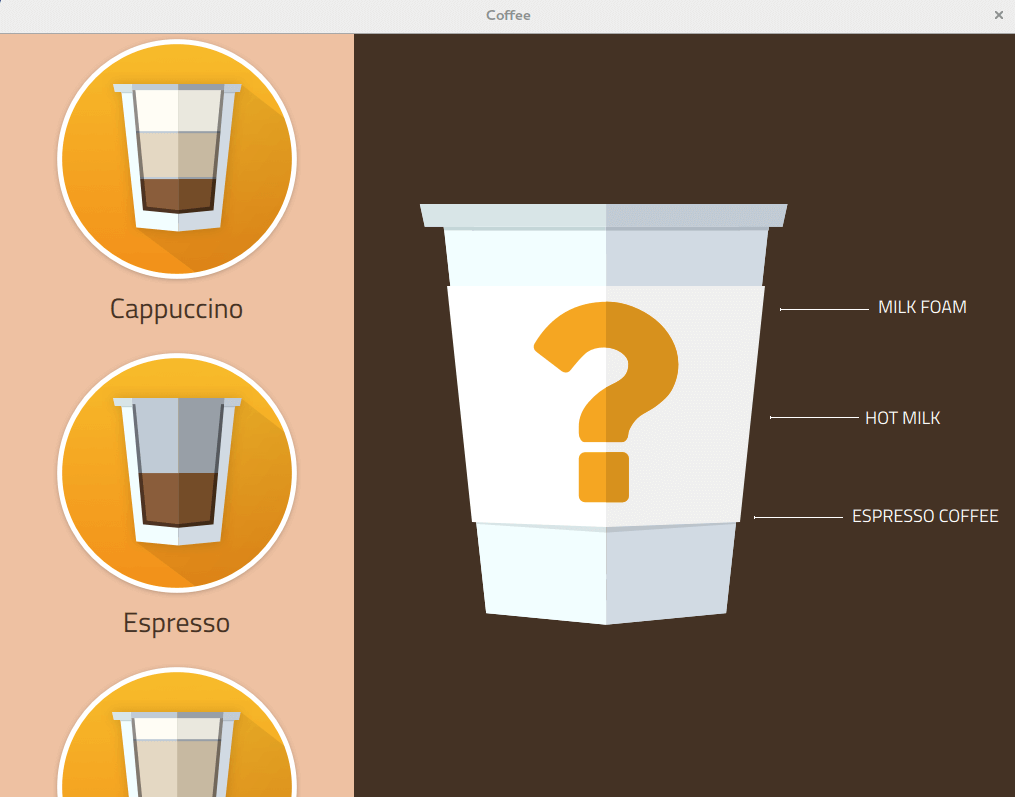The height and width of the screenshot is (797, 1015).
Task: Click the Coffee window title text
Action: (x=508, y=15)
